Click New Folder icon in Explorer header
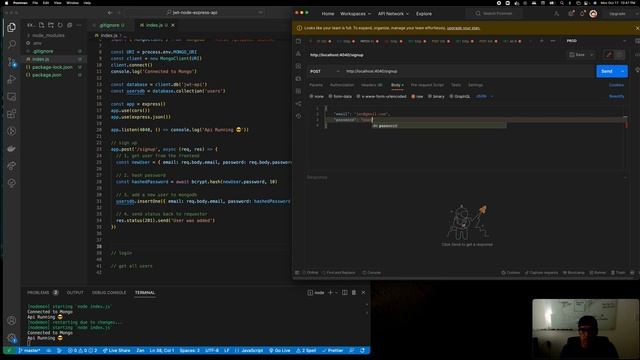Viewport: 640px width, 360px height. pos(51,25)
